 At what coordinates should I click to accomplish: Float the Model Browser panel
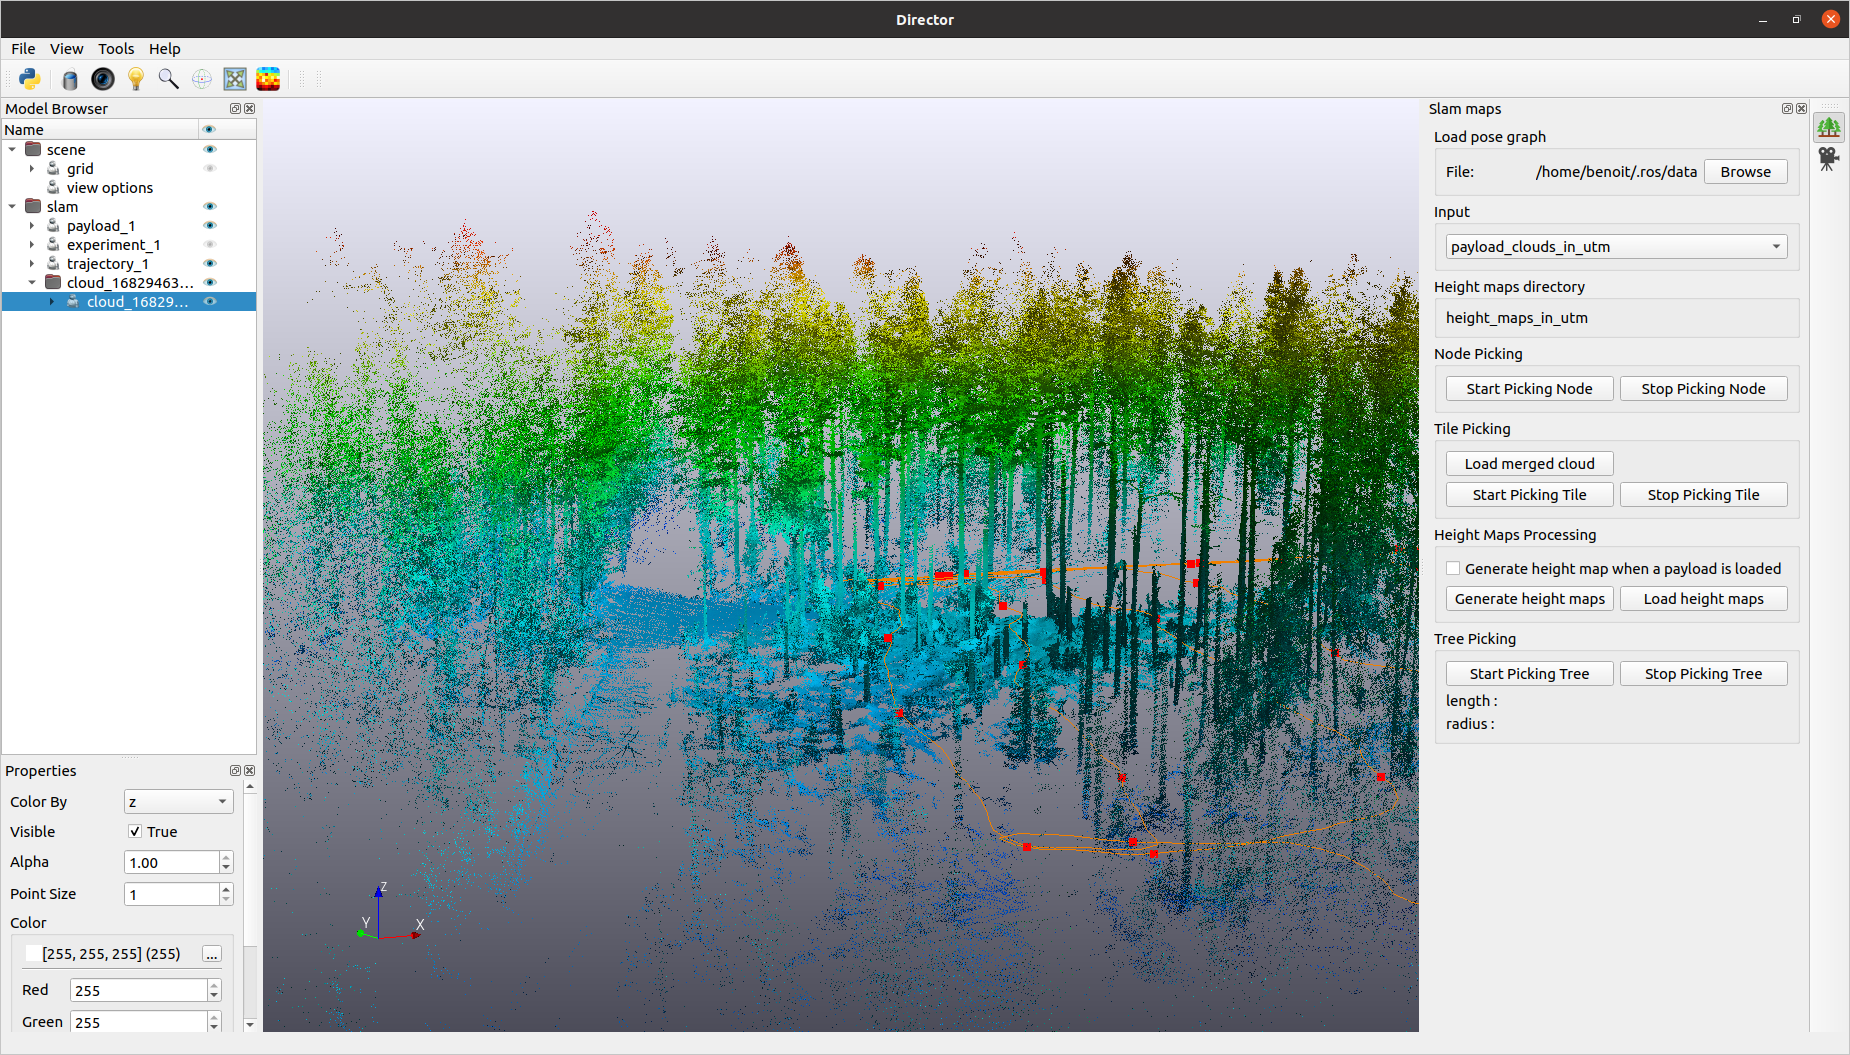coord(235,109)
